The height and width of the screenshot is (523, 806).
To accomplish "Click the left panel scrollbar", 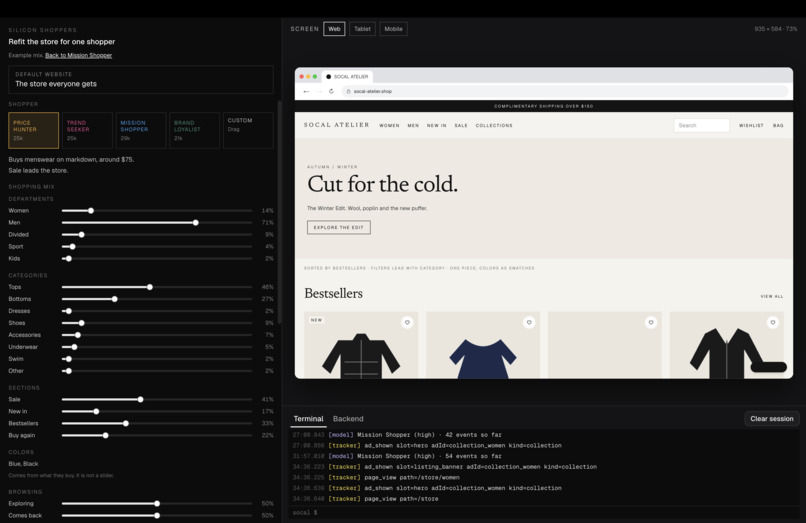I will coord(280,212).
